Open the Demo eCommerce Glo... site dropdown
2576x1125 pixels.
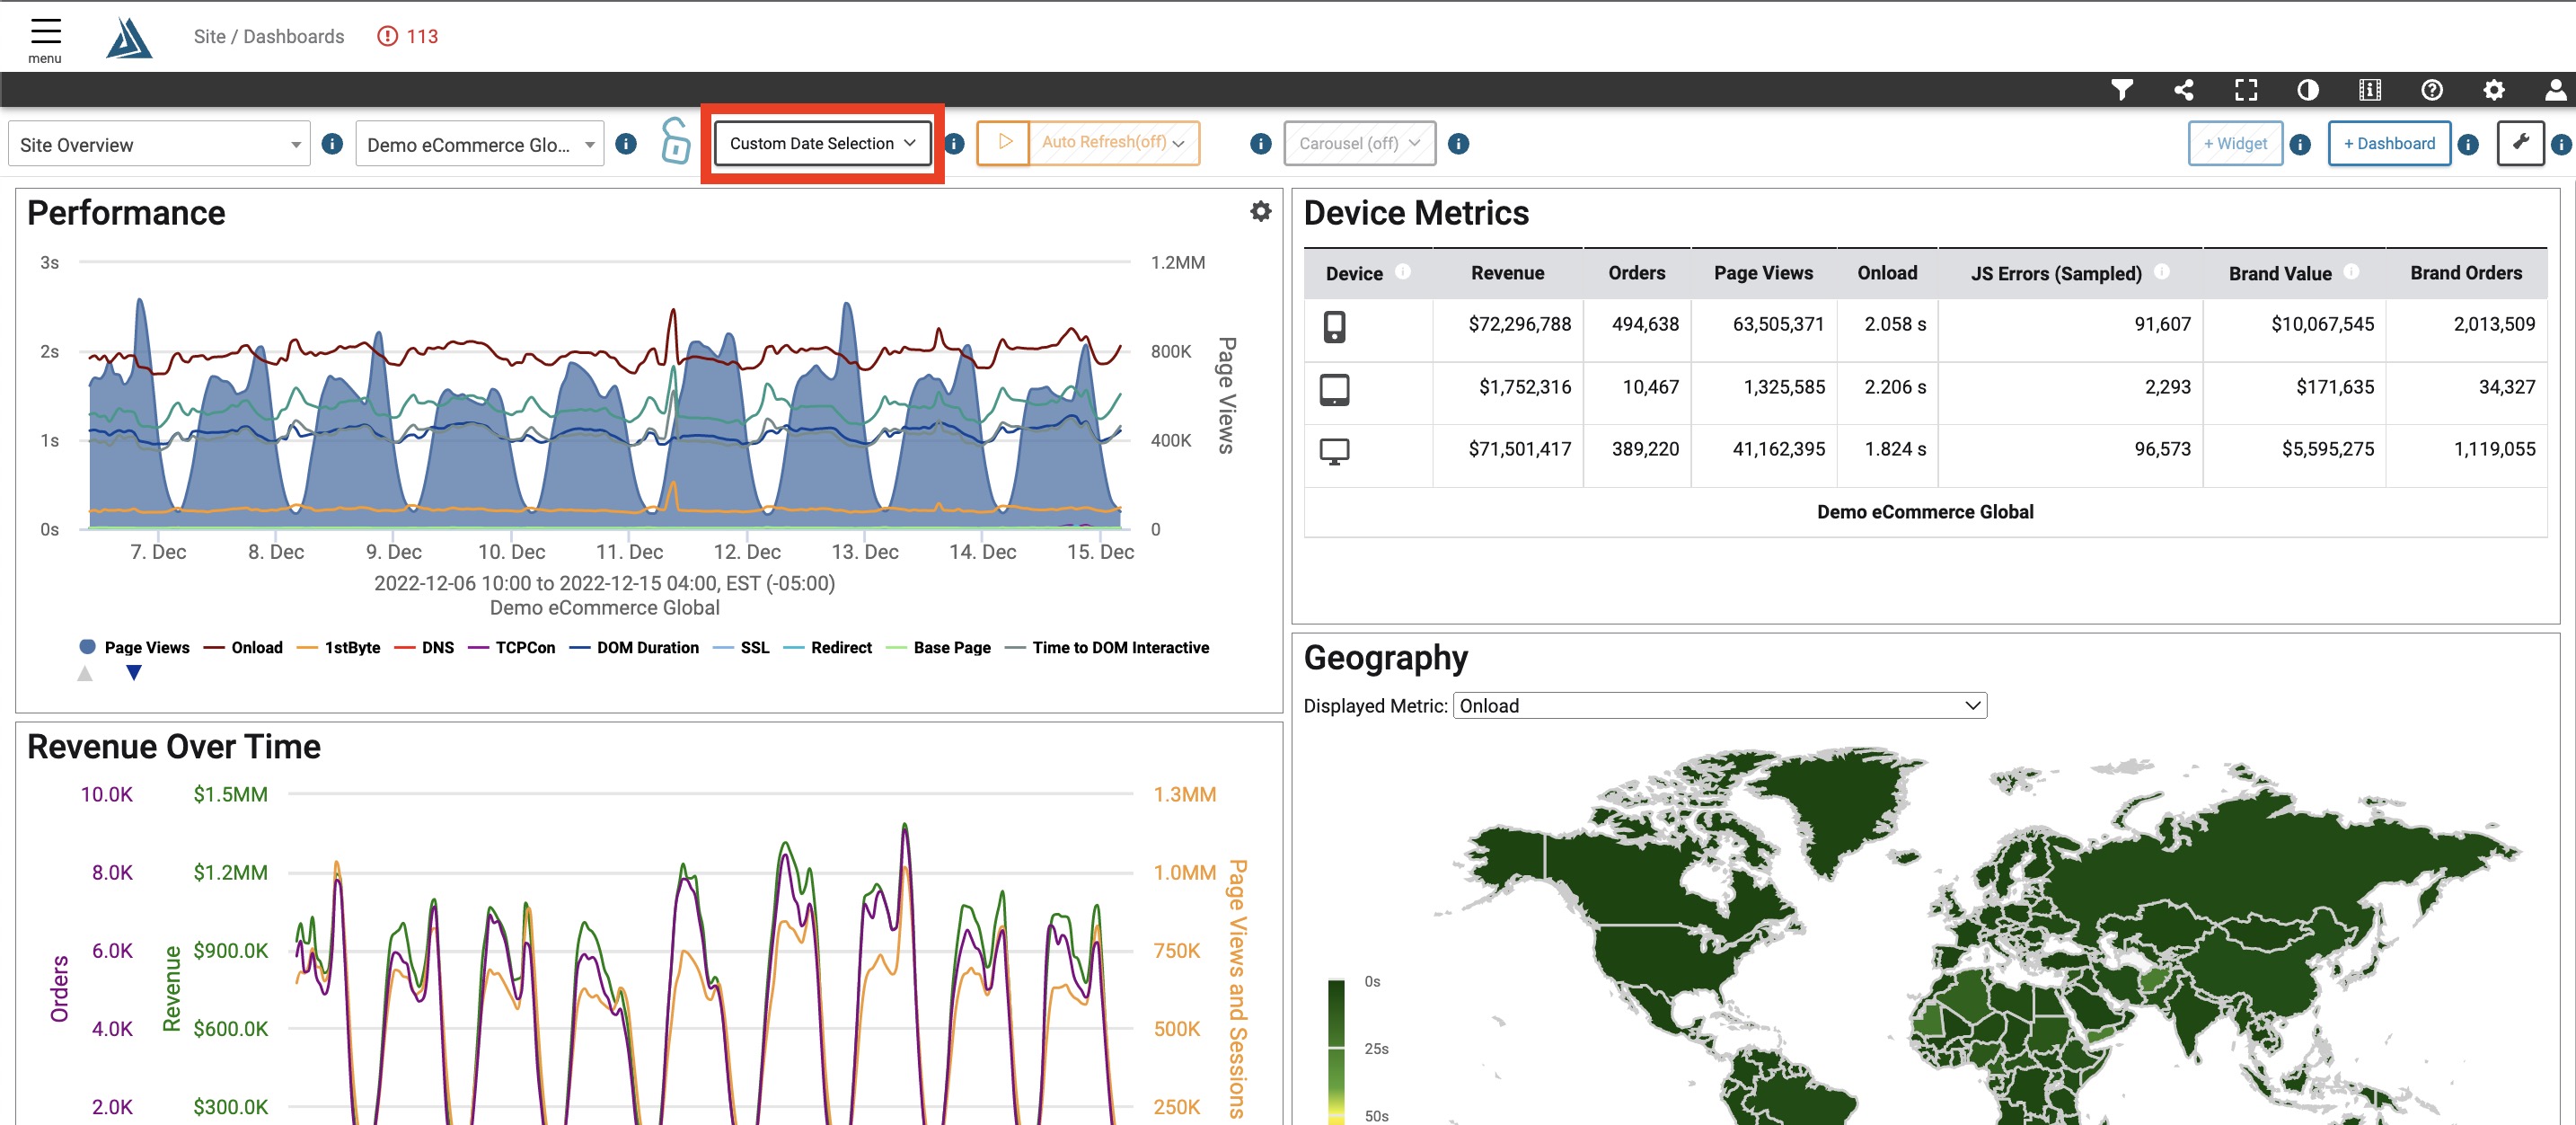[479, 144]
